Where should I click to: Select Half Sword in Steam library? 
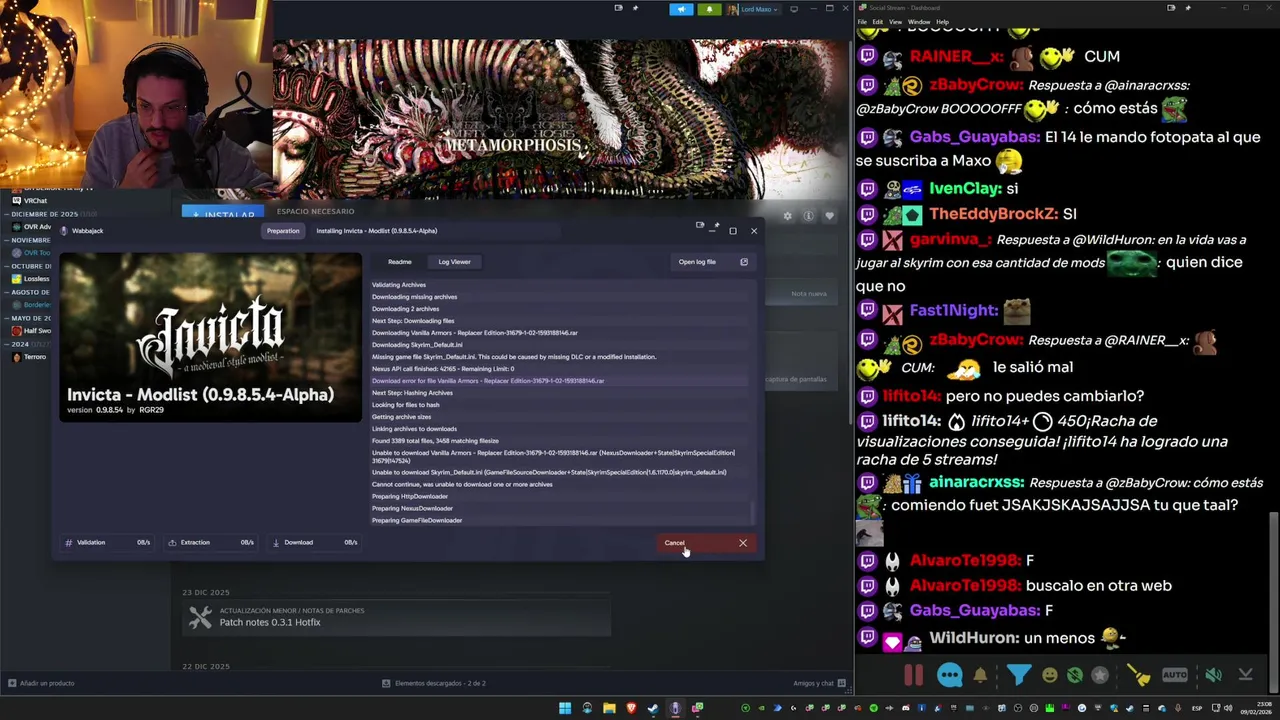pos(30,331)
